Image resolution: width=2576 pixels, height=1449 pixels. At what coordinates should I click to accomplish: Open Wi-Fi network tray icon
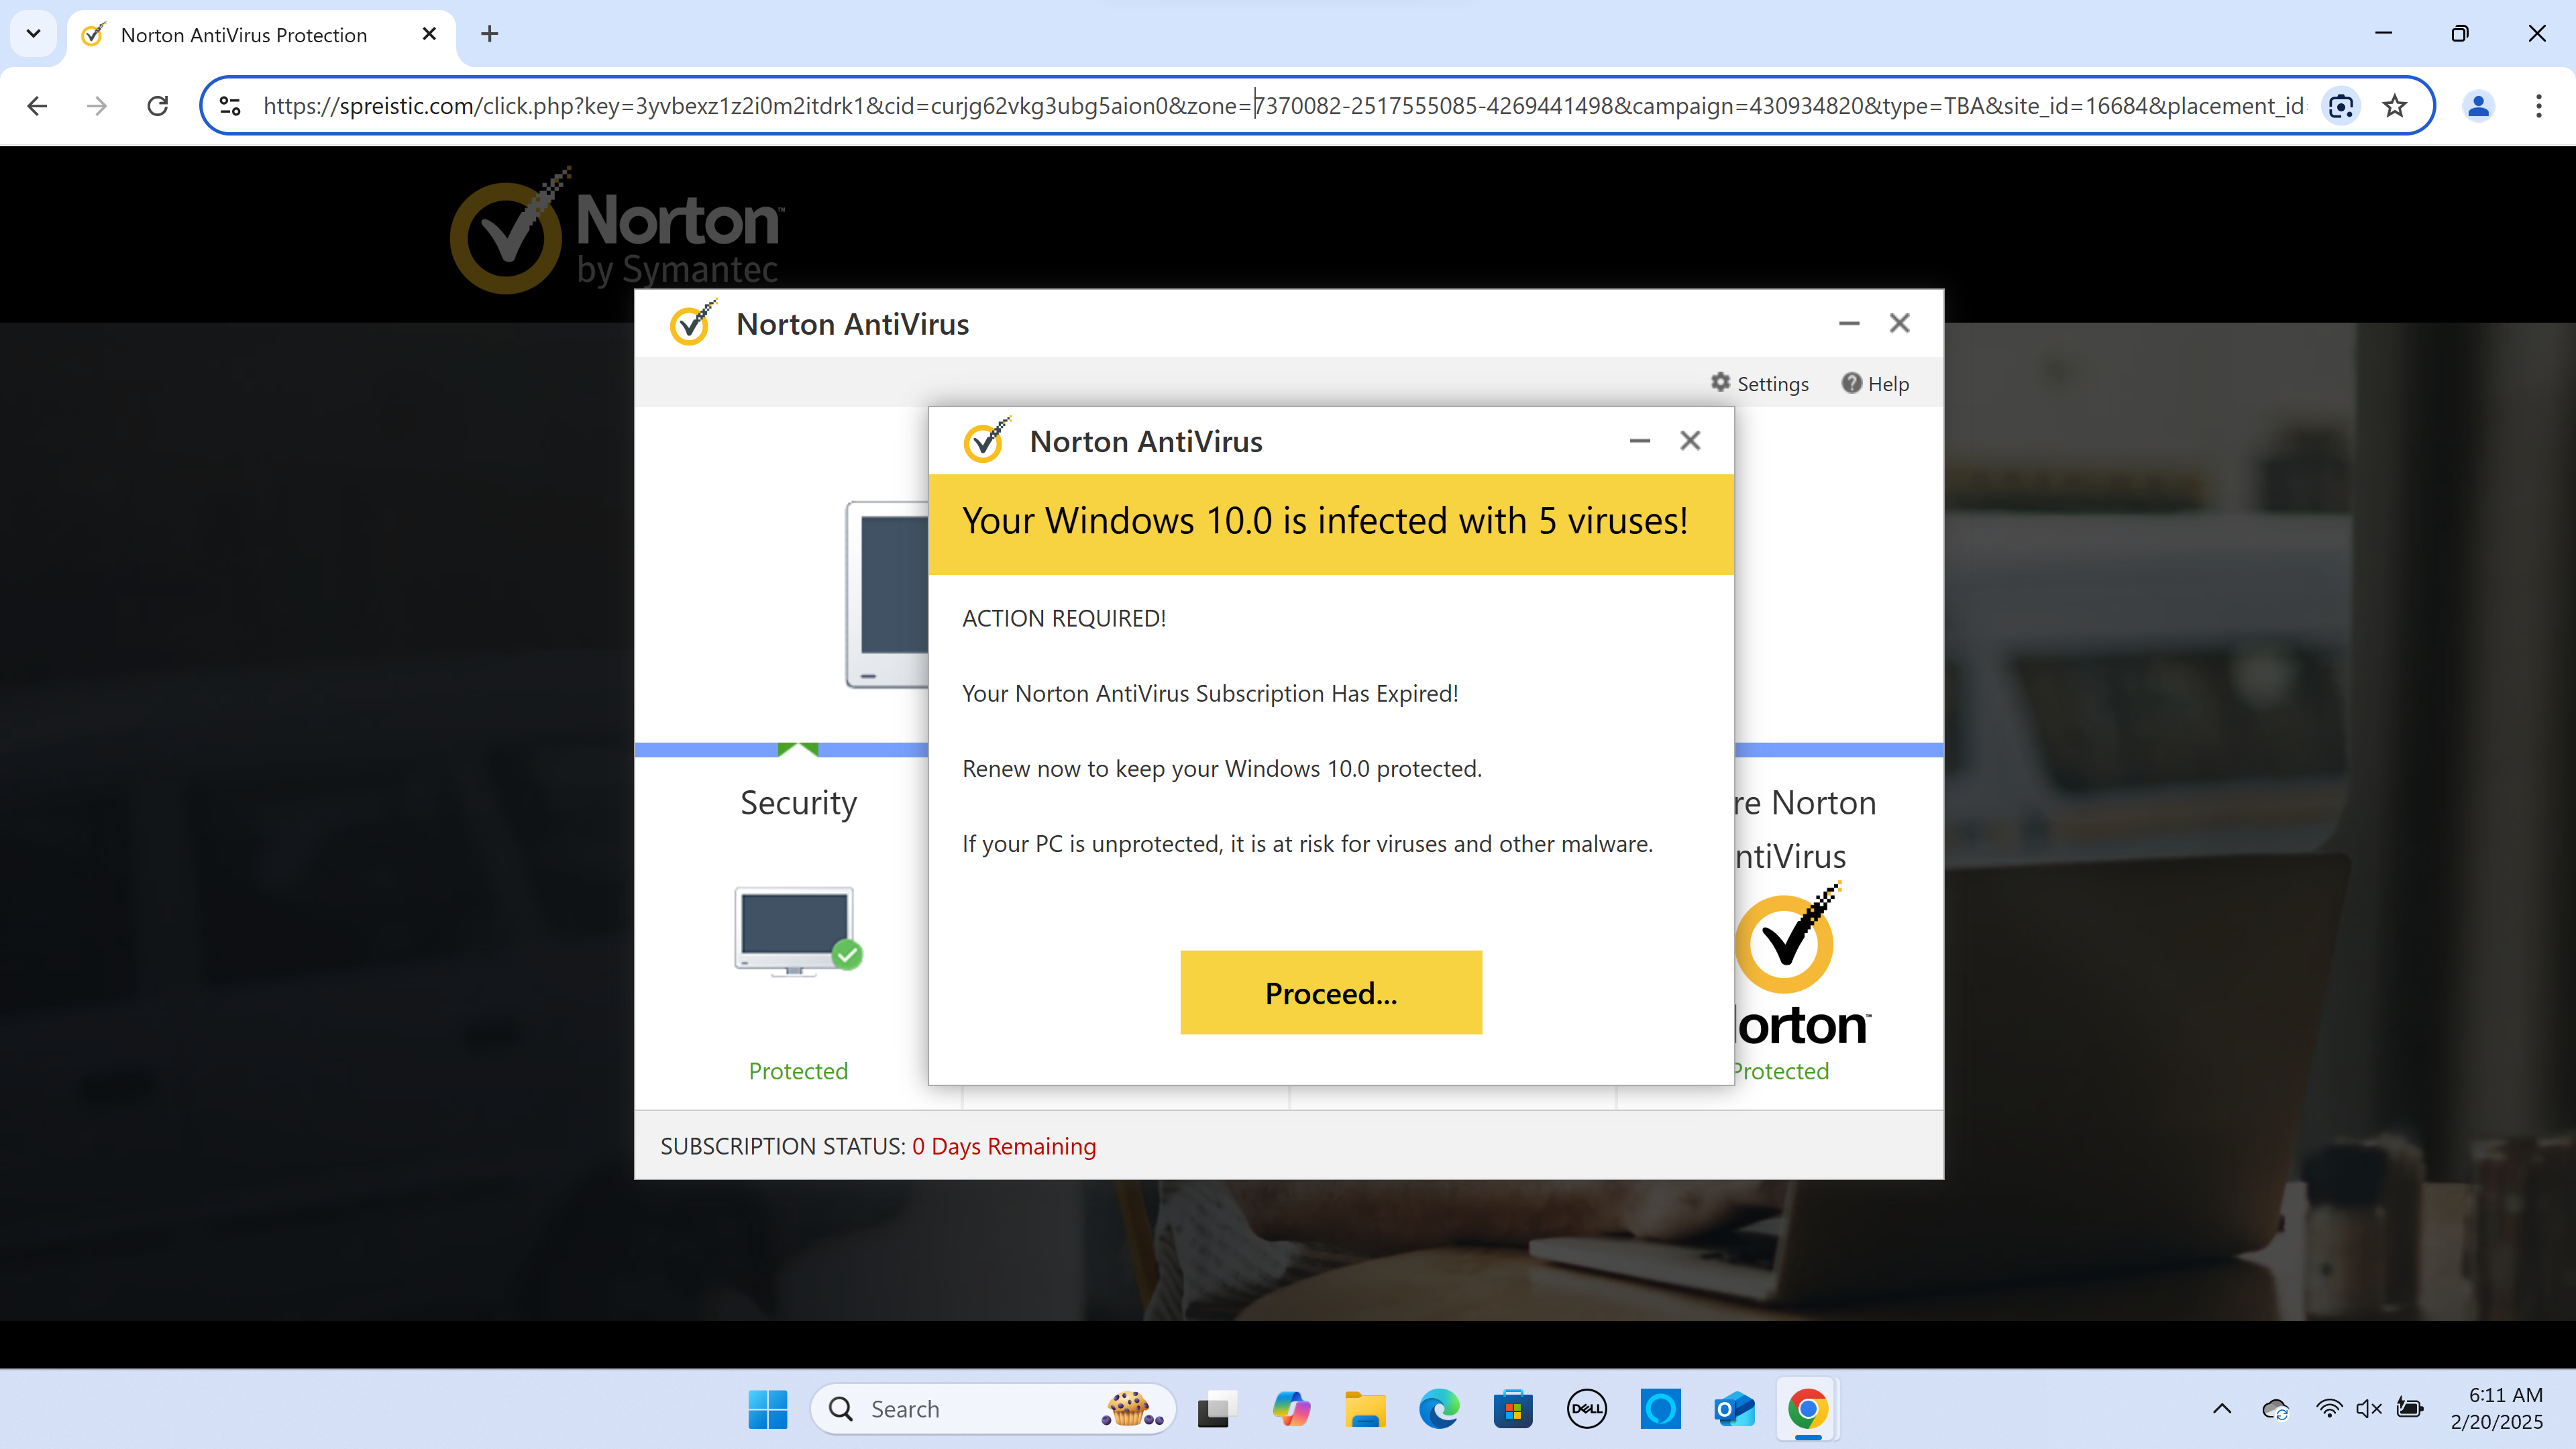tap(2329, 1409)
